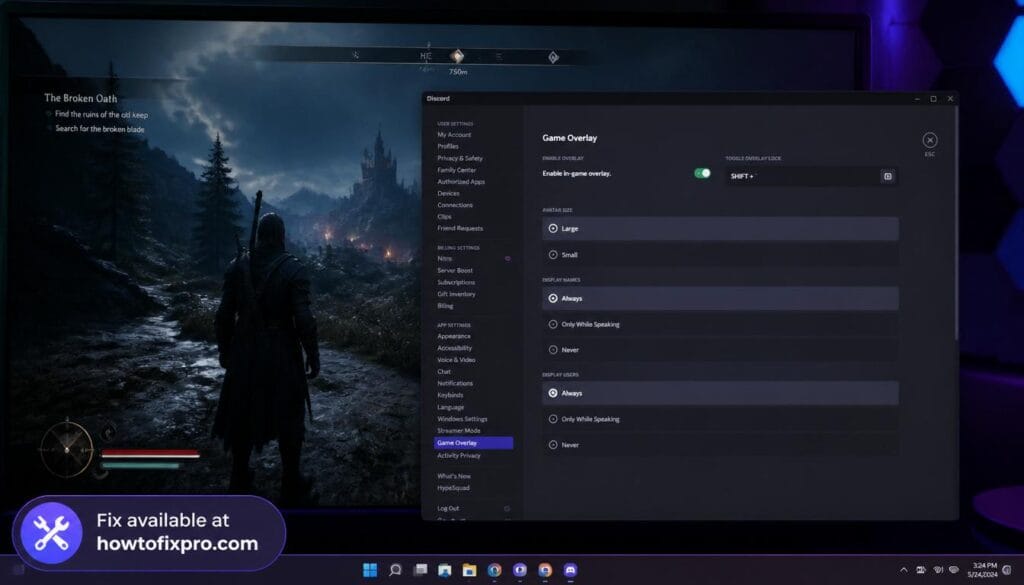Viewport: 1024px width, 585px height.
Task: Select Large avatar size
Action: [720, 229]
